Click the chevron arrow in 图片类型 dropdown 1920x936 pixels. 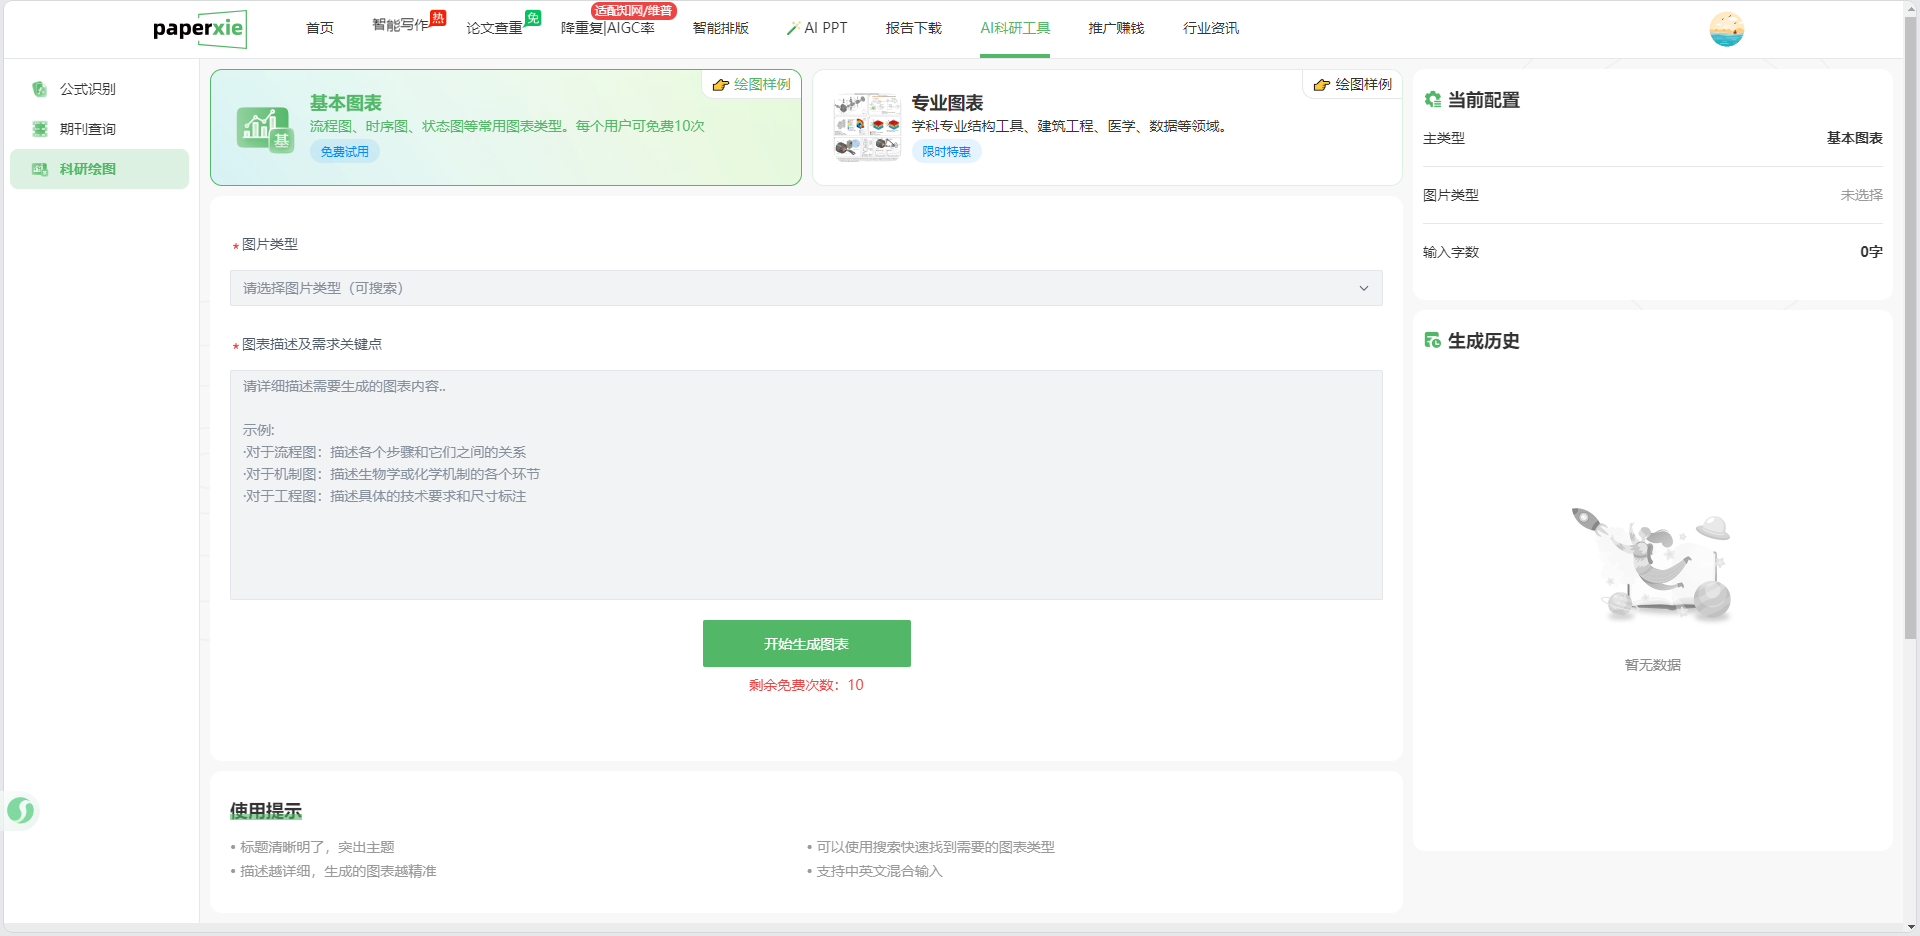coord(1363,288)
